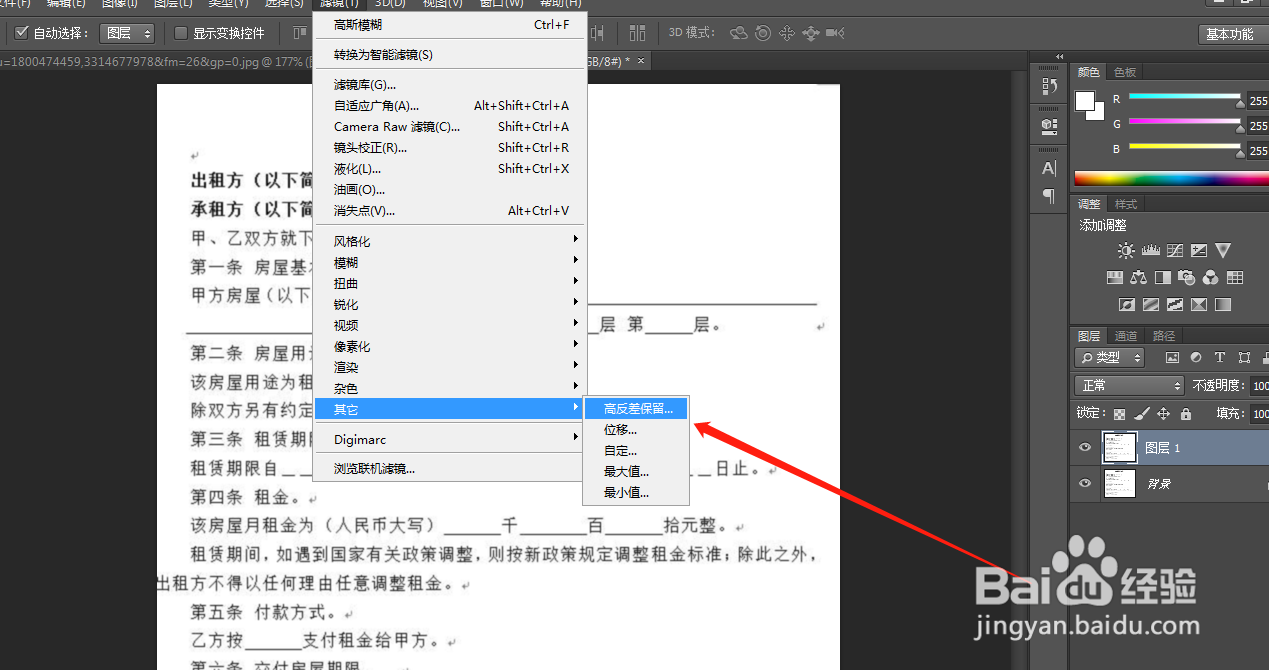
Task: Hide the 背景 layer eye icon
Action: (1085, 483)
